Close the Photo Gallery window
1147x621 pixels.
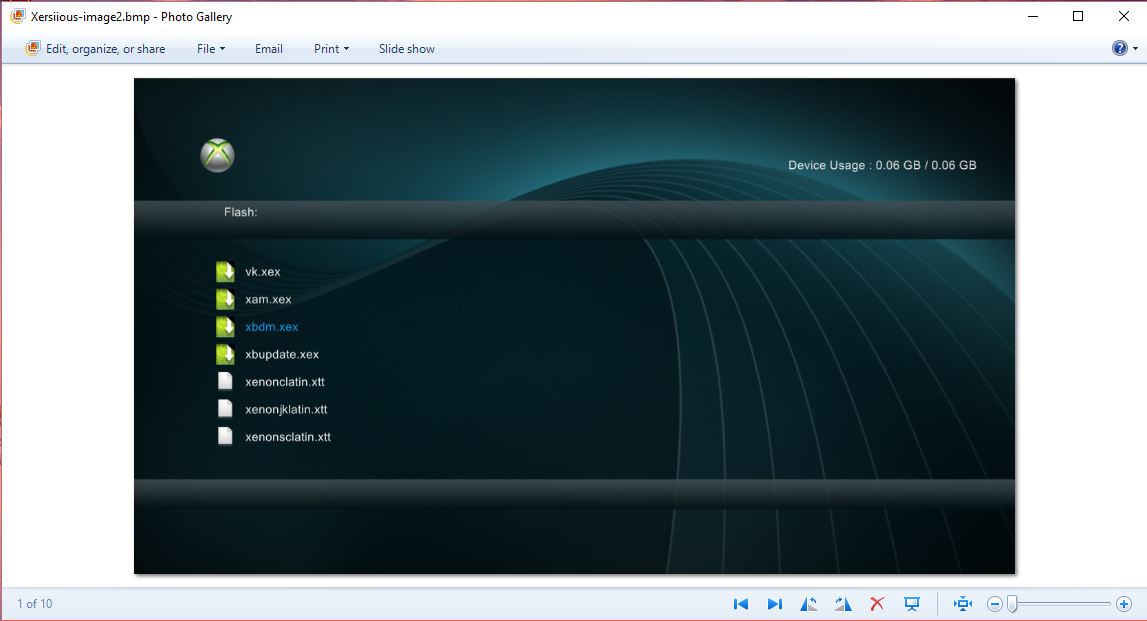point(1124,16)
